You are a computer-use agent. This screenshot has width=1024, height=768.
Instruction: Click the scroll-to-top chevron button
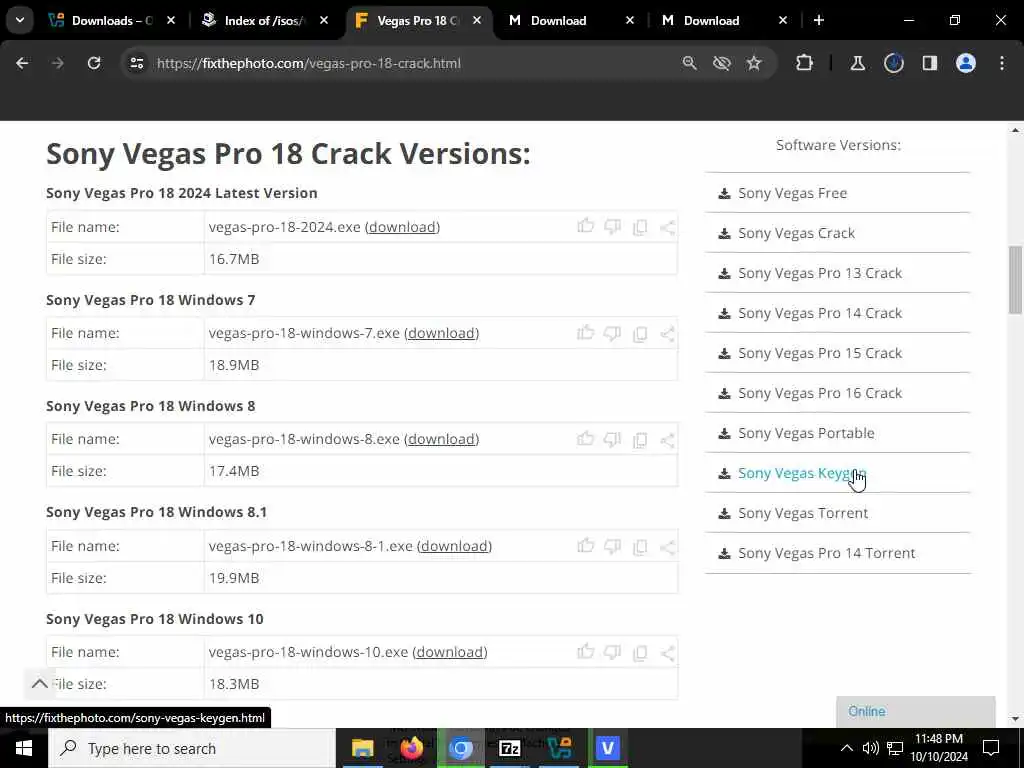(x=40, y=684)
